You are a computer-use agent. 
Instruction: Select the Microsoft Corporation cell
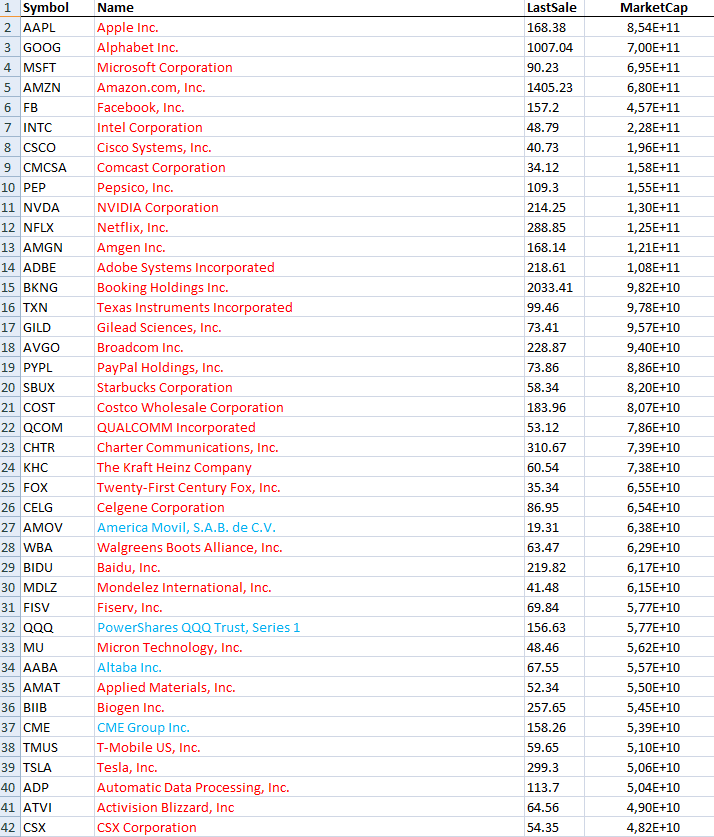coord(310,67)
